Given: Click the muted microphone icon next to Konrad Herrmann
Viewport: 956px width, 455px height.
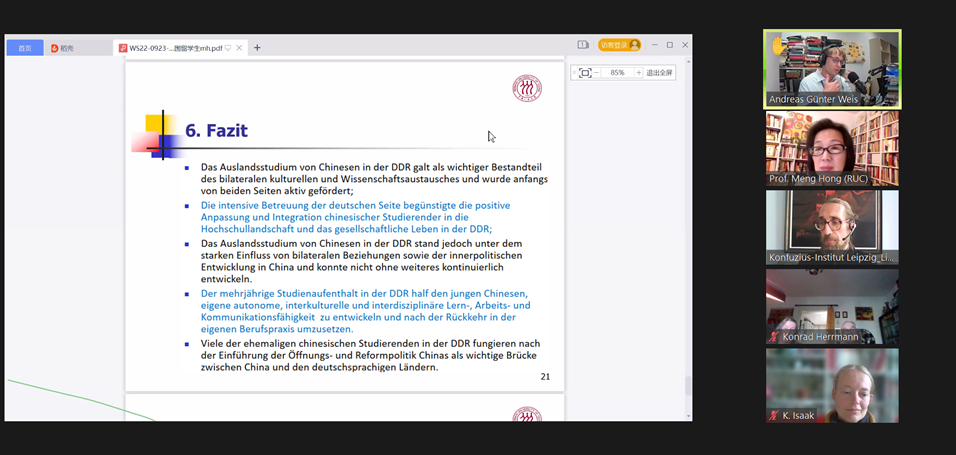Looking at the screenshot, I should pyautogui.click(x=774, y=337).
